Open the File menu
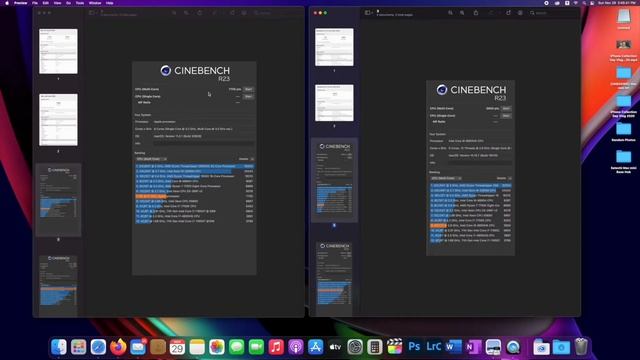640x360 pixels. tap(35, 3)
